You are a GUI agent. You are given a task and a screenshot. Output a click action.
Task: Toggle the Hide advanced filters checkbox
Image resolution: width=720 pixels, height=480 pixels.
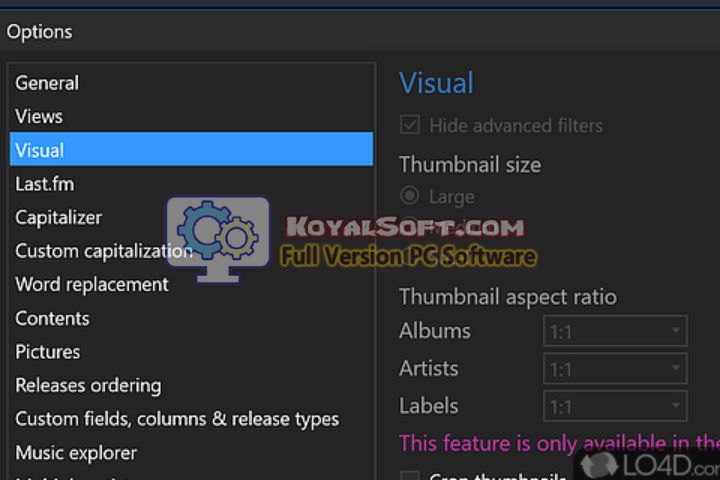[x=410, y=125]
